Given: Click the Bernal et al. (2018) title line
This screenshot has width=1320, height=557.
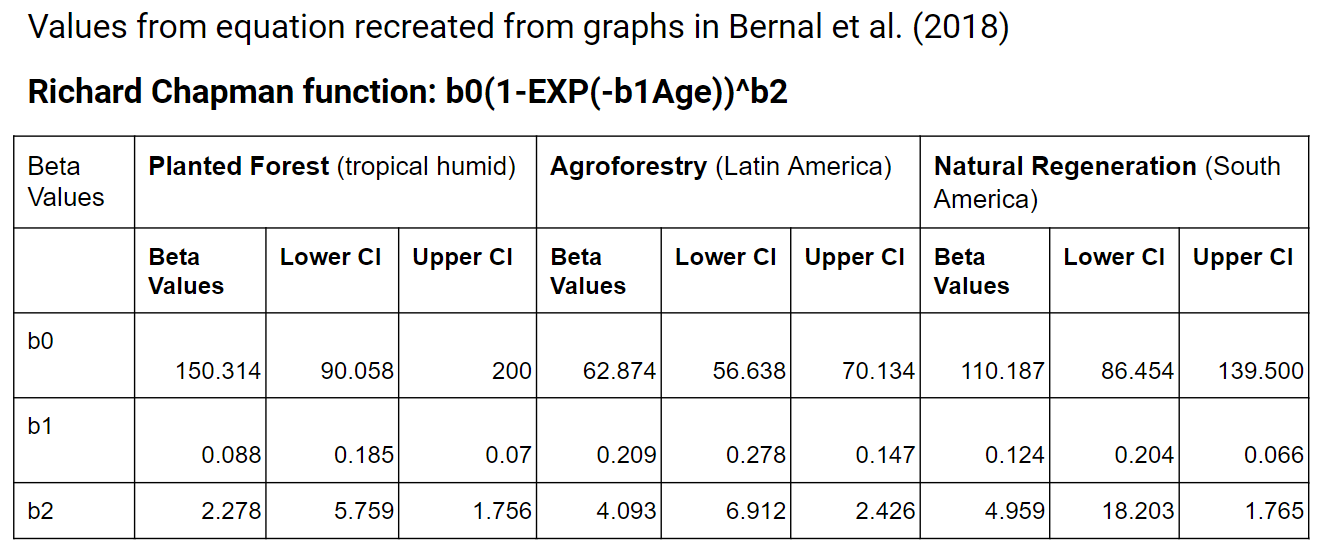Looking at the screenshot, I should point(518,27).
